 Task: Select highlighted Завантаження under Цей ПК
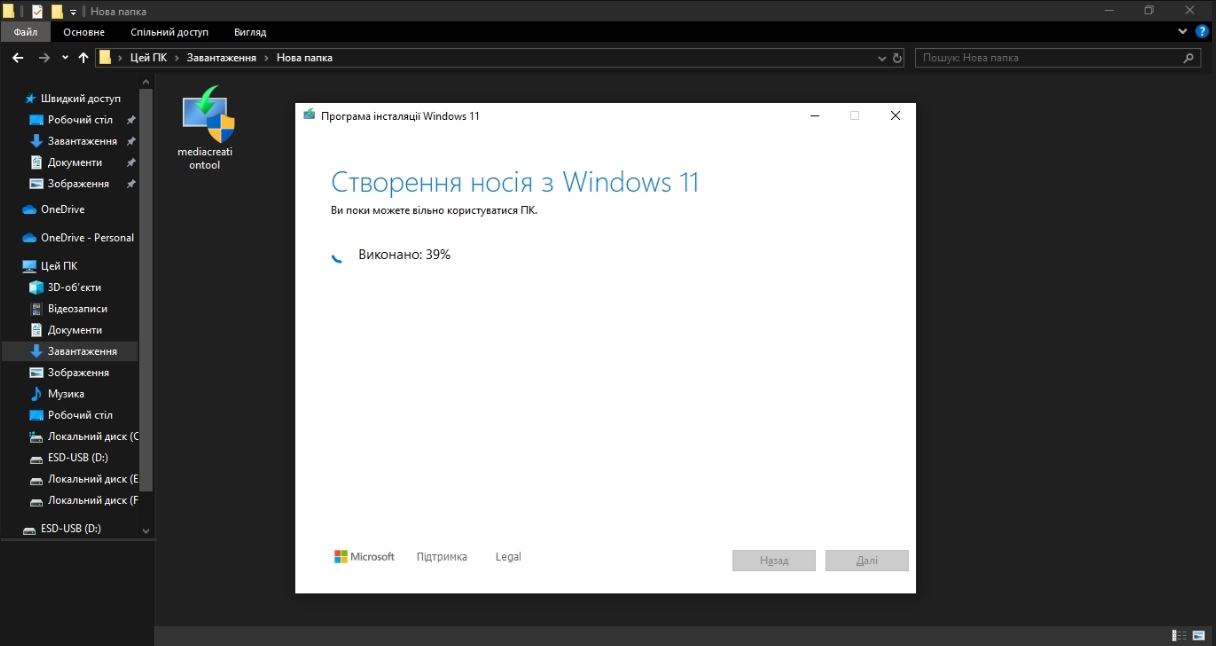point(70,351)
